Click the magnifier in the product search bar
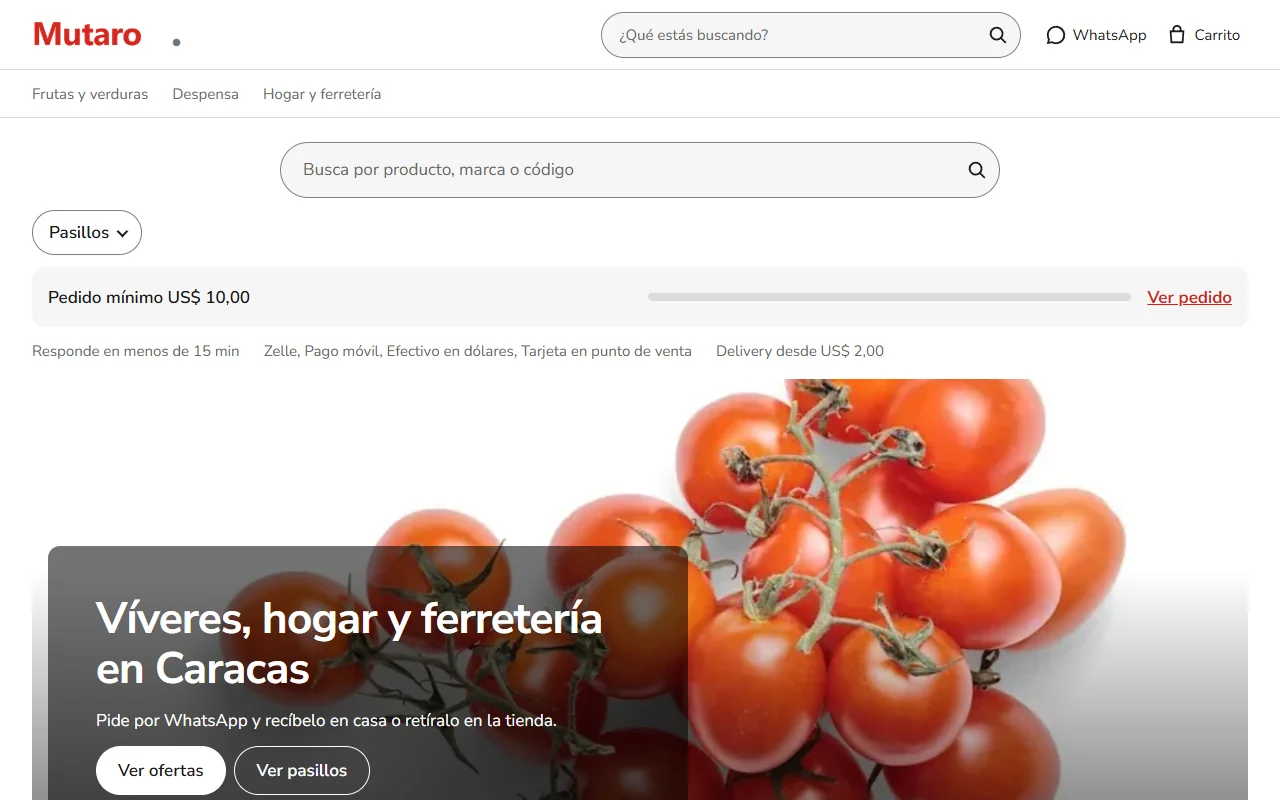Viewport: 1280px width, 800px height. click(x=976, y=170)
